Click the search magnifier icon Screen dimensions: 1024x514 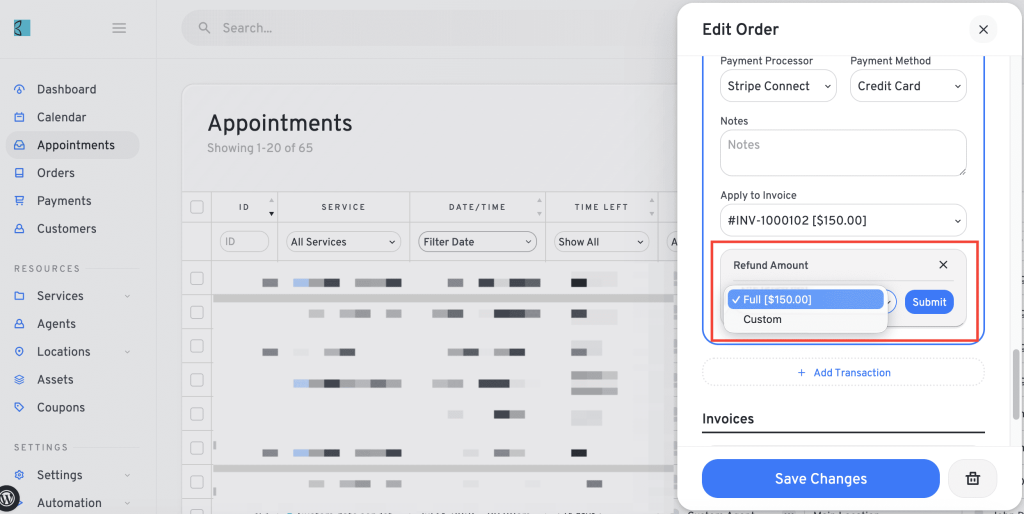pyautogui.click(x=204, y=28)
